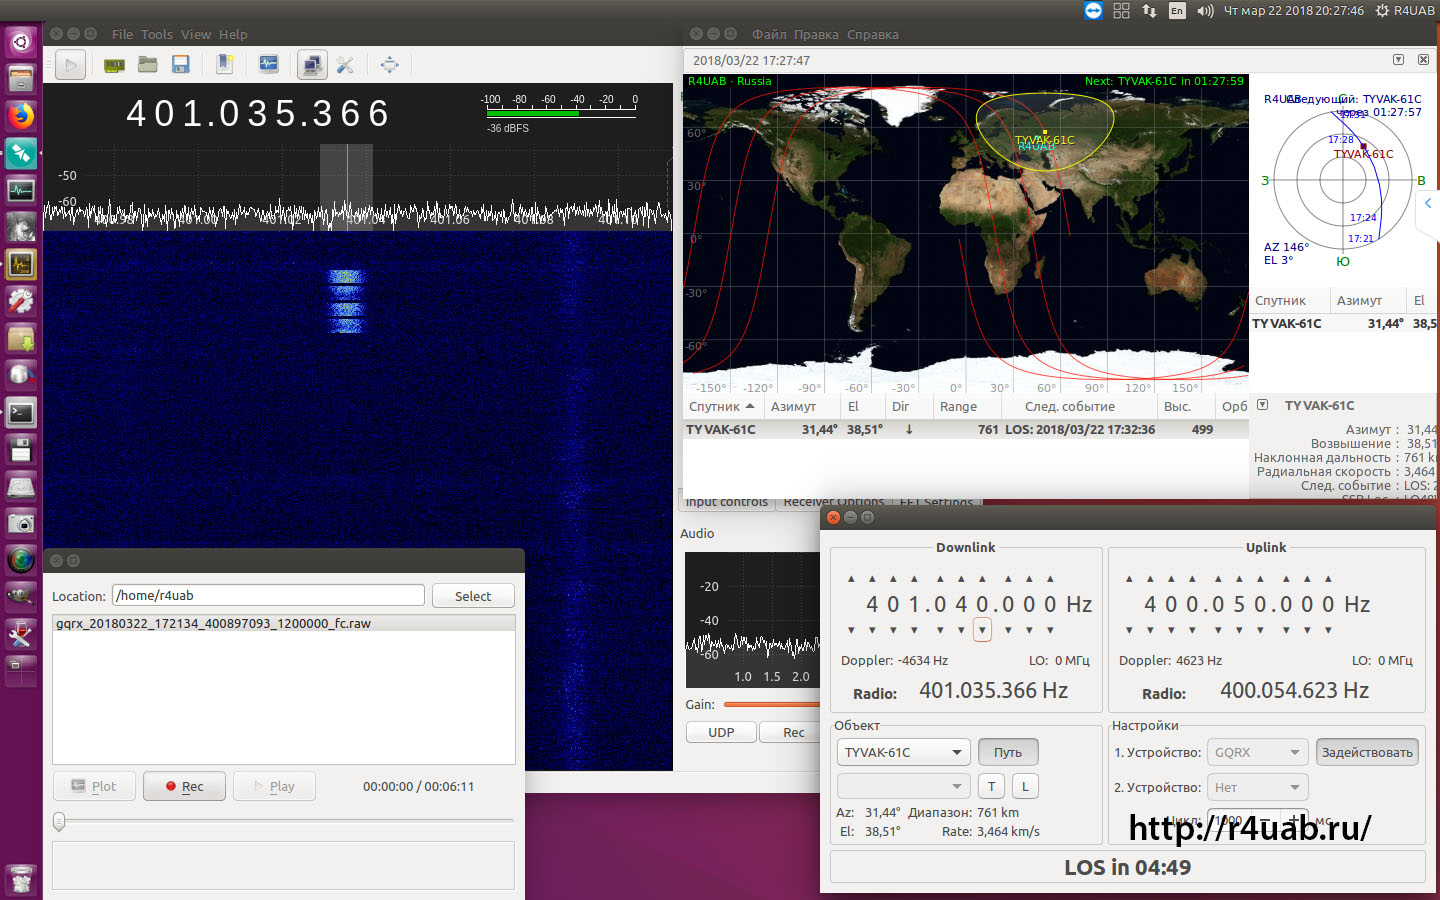The image size is (1440, 900).
Task: Open single-satellite panel options triangle
Action: [x=1262, y=405]
